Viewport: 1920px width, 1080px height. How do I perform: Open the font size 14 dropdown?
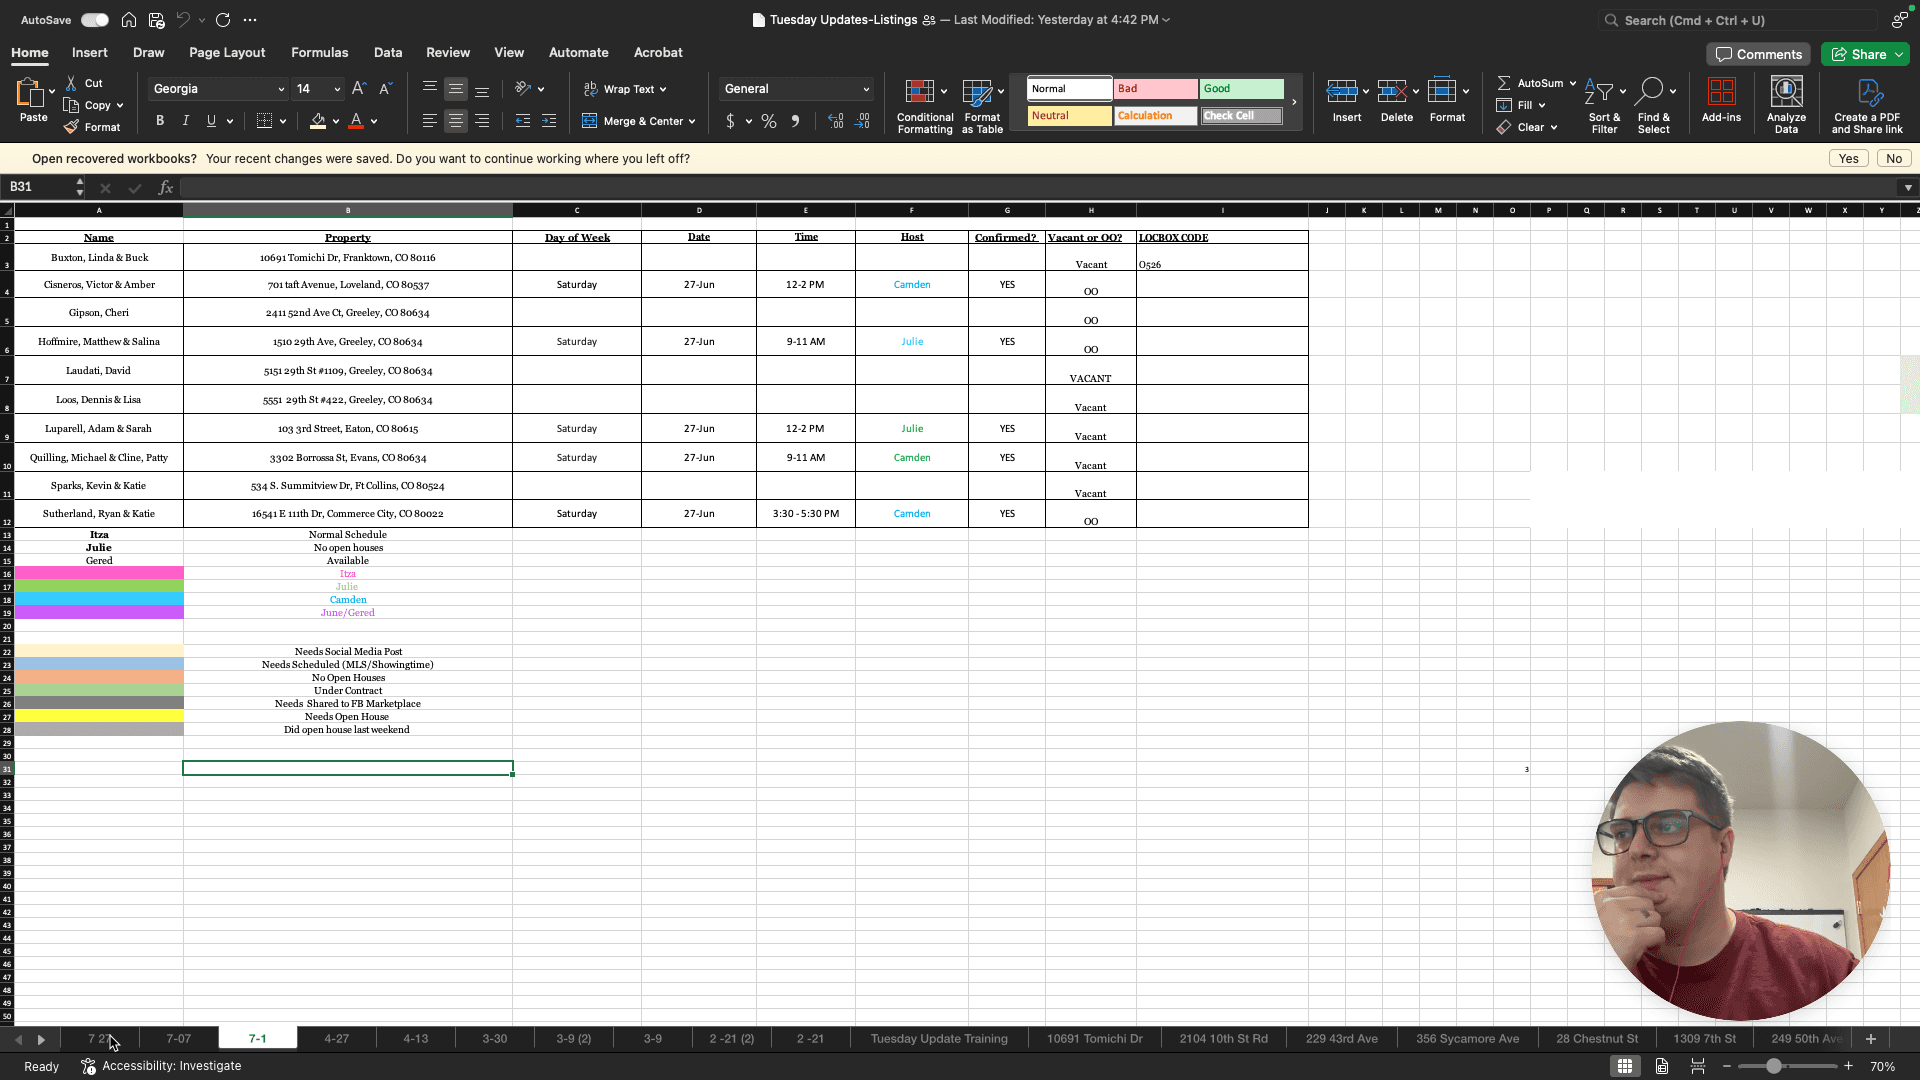[337, 89]
